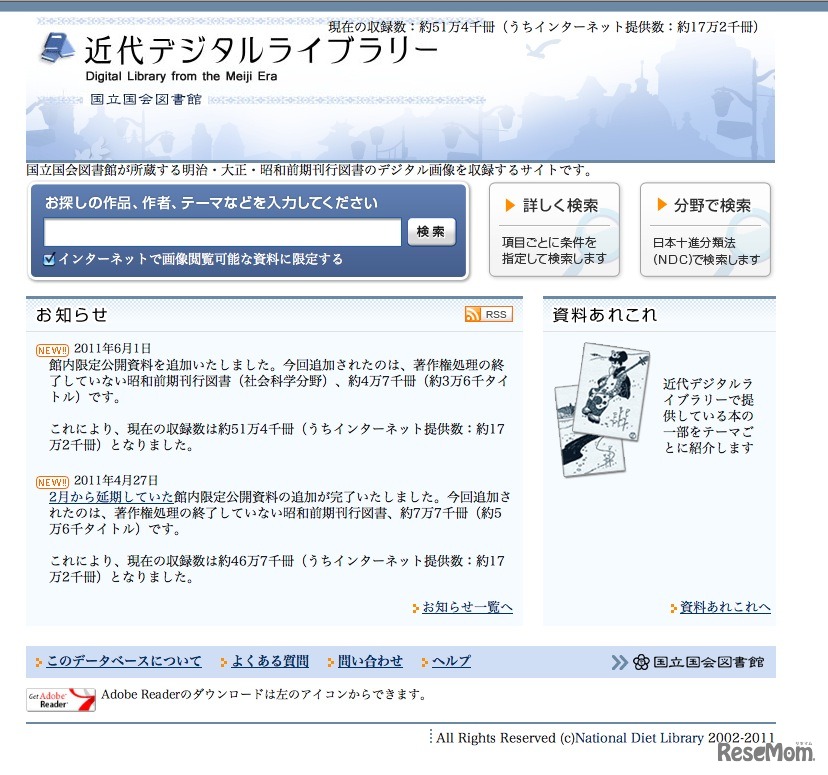Click the 近代デジタルライブラリー site title

[261, 51]
